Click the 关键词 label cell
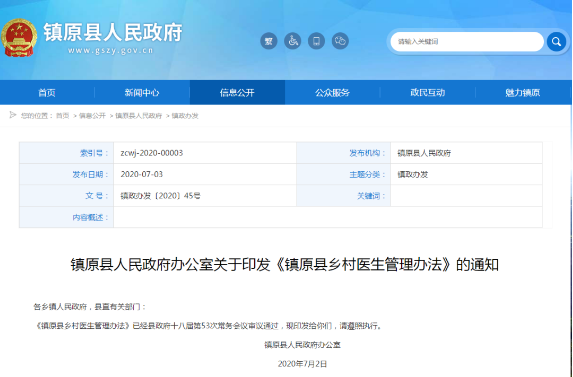Viewport: 573px width, 377px height. coord(344,196)
